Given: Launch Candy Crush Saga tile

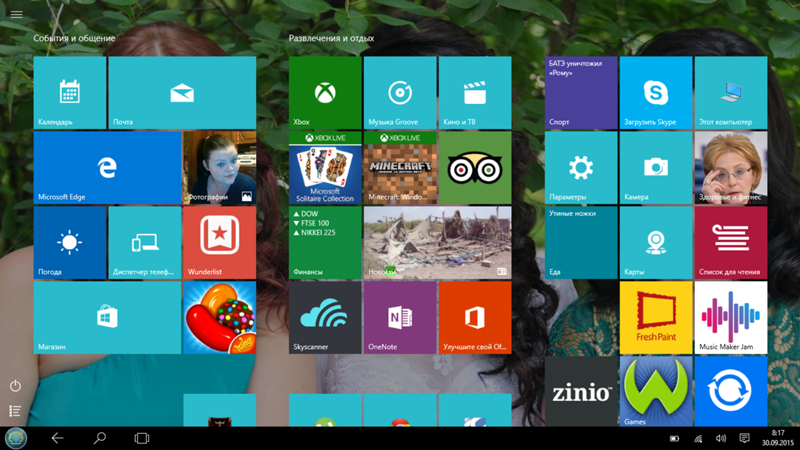Looking at the screenshot, I should tap(219, 317).
